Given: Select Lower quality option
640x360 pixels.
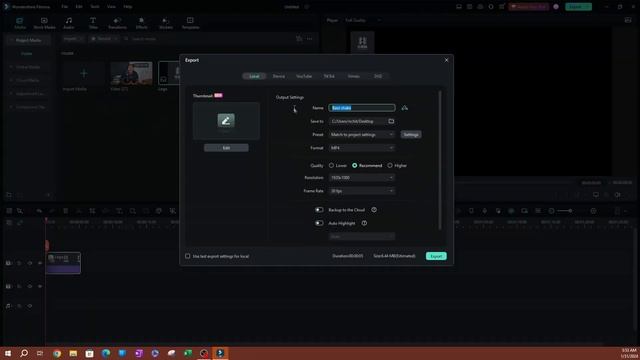Looking at the screenshot, I should point(331,165).
